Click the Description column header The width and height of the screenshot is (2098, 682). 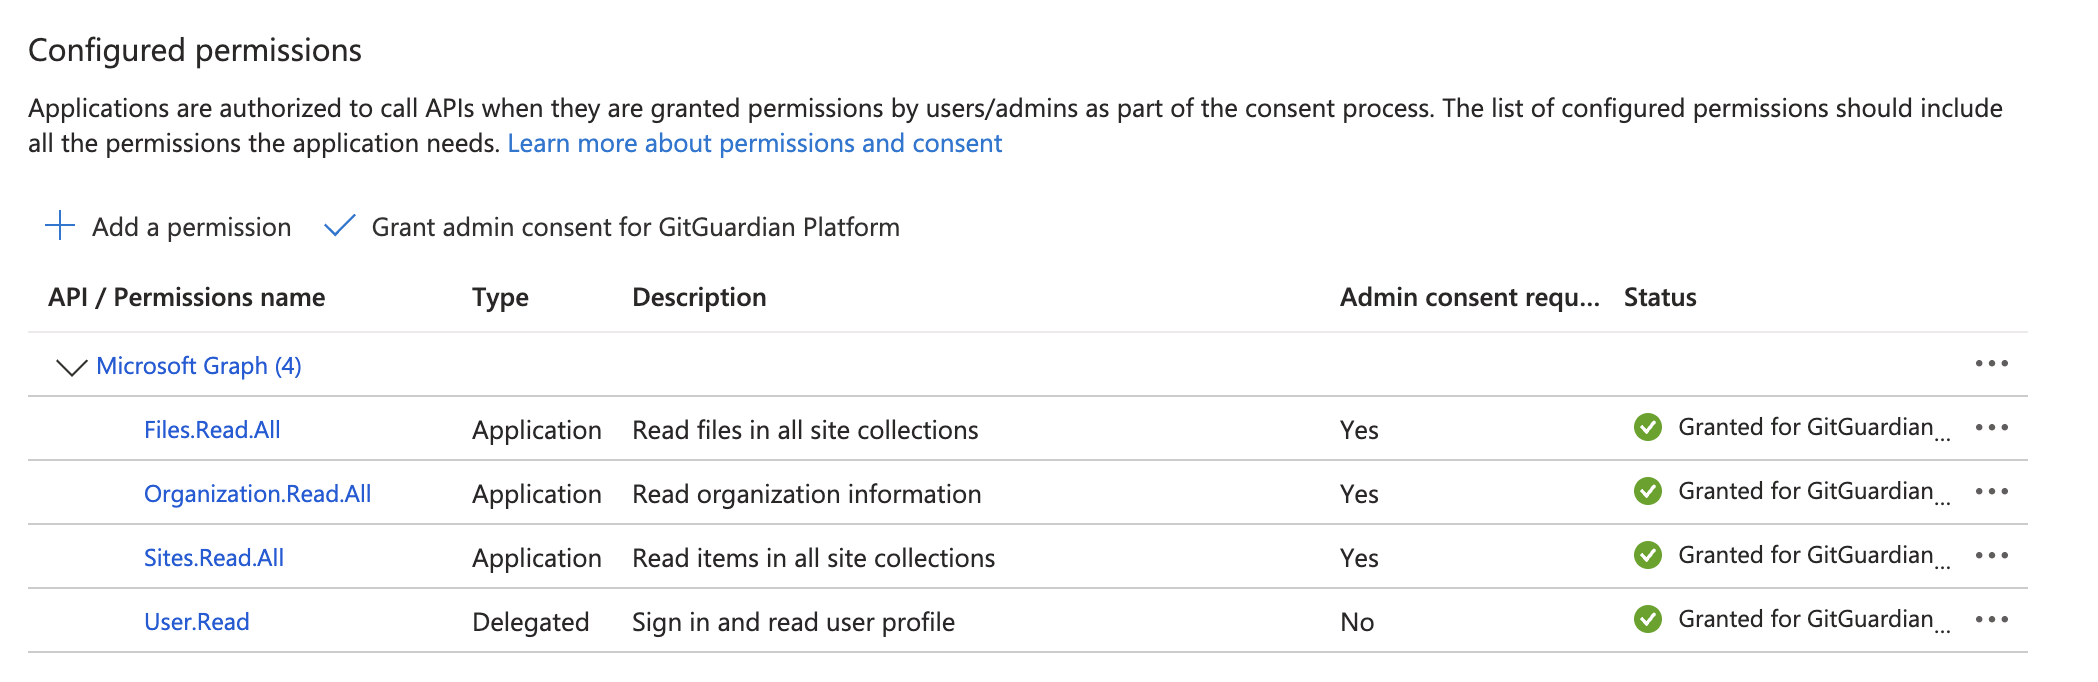coord(699,298)
